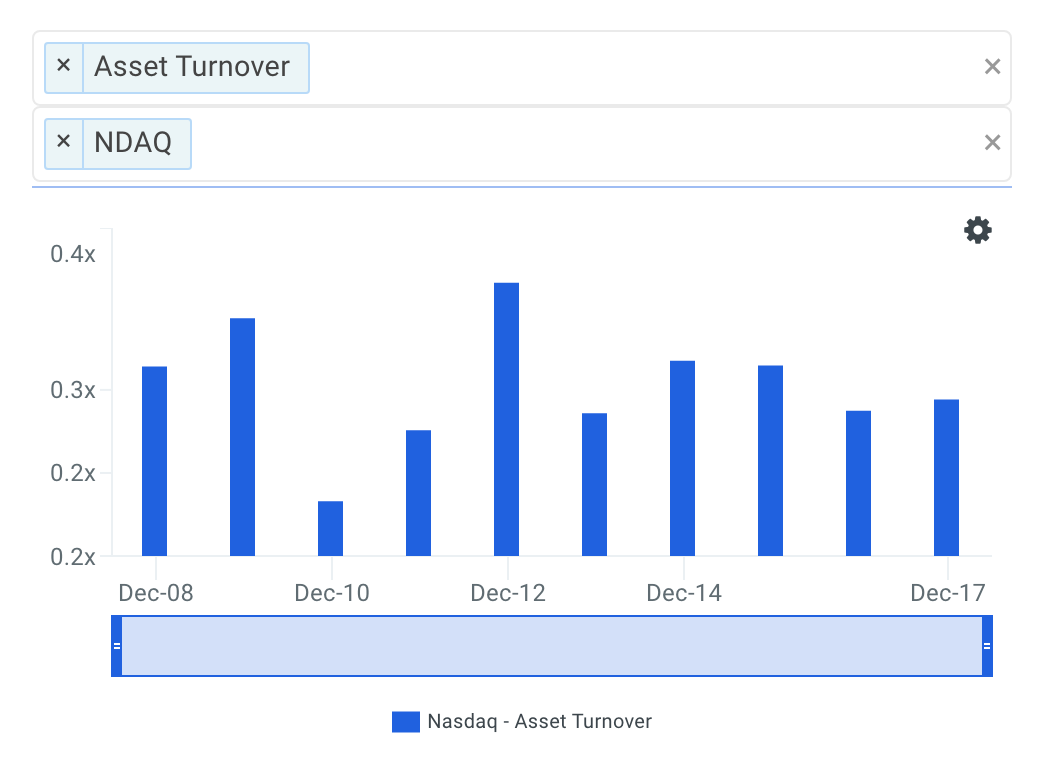Screen dimensions: 1062x762
Task: Click the metric input to open suggestions dropdown
Action: coord(600,66)
